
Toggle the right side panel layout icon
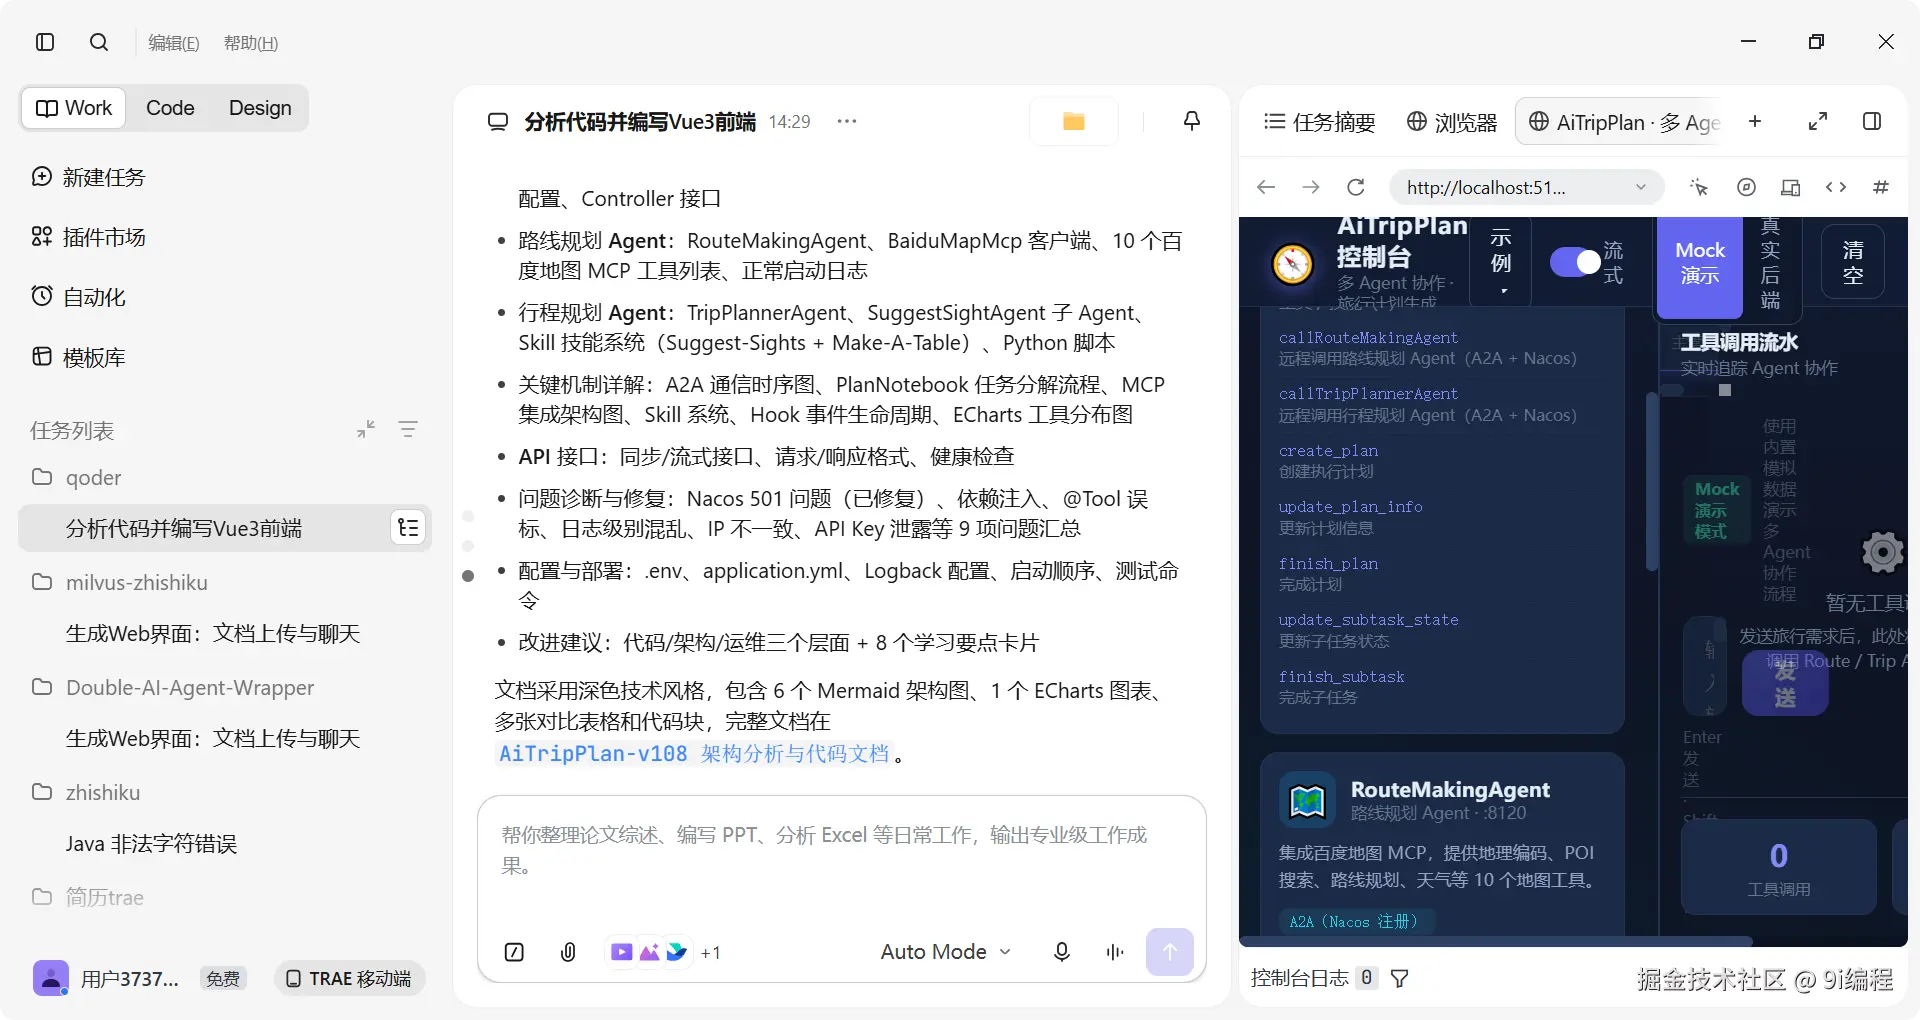click(1872, 121)
